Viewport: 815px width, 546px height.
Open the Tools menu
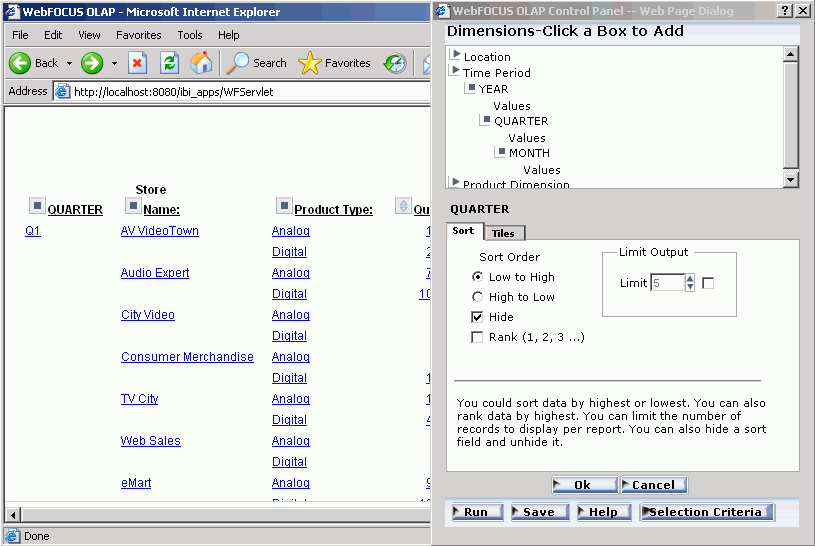pos(190,35)
